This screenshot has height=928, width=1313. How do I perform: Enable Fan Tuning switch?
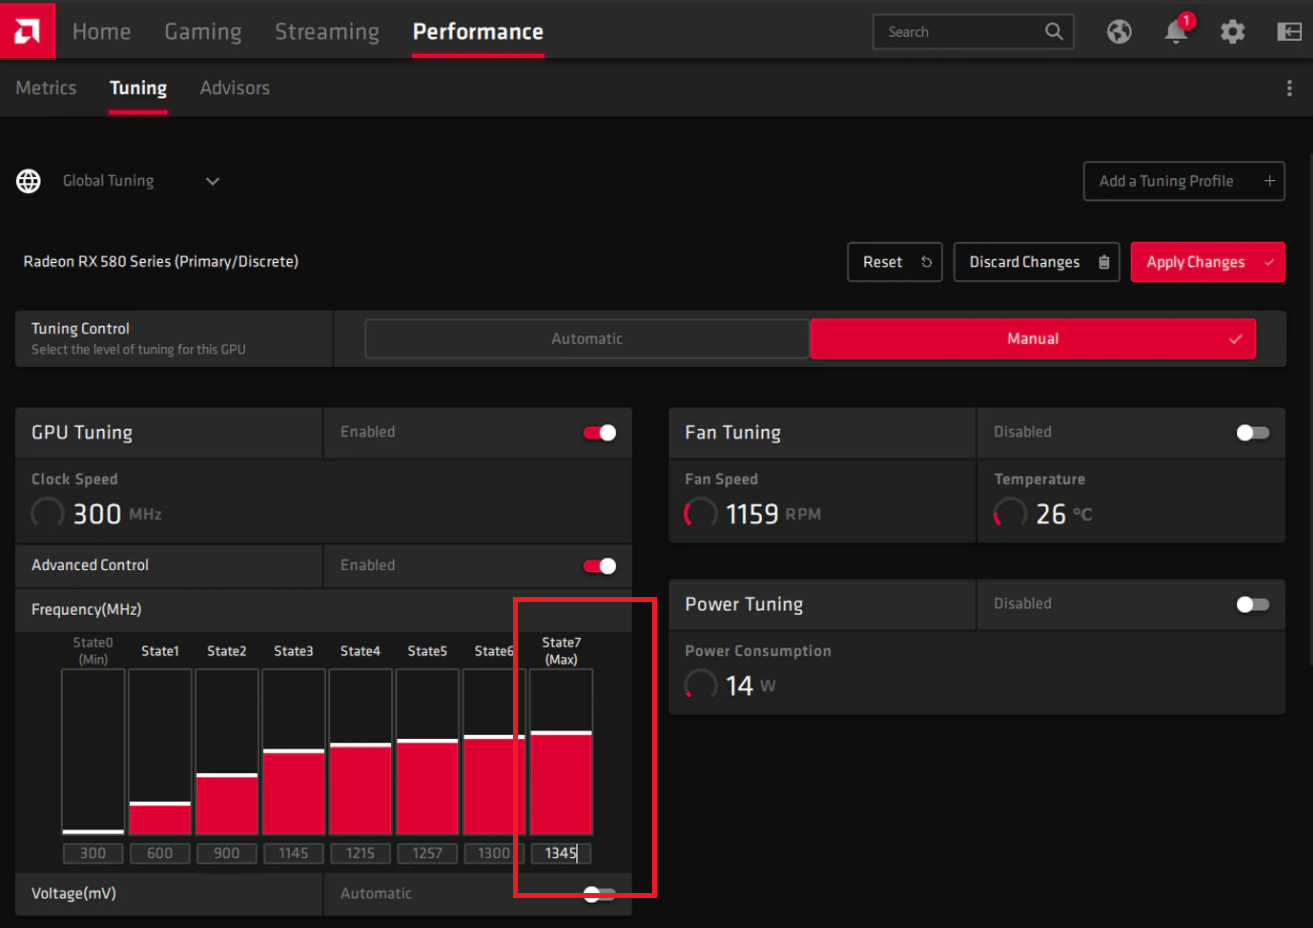click(1253, 432)
